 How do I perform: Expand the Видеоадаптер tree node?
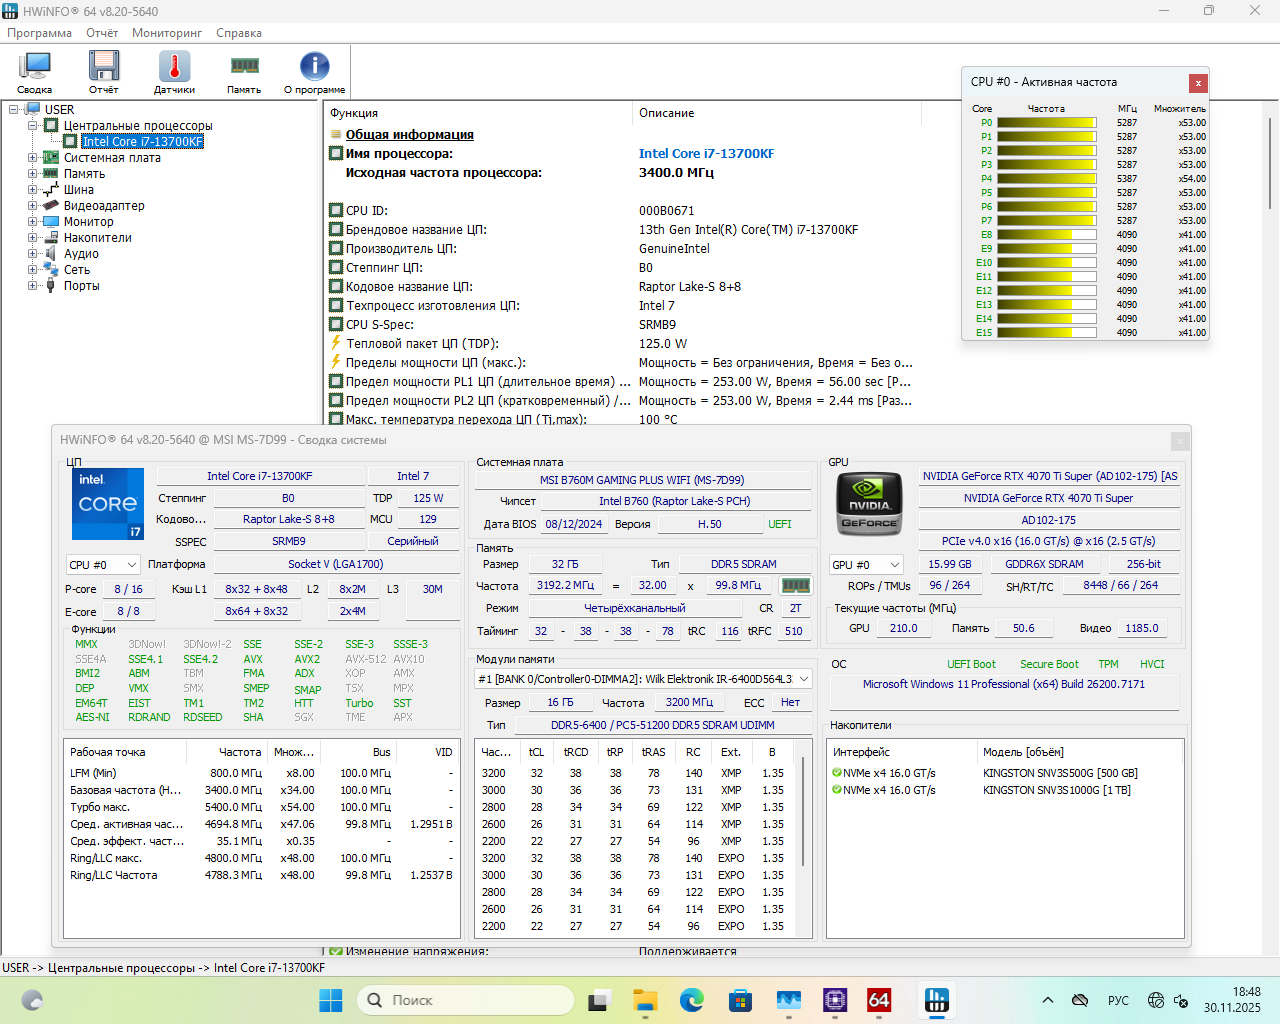click(33, 206)
